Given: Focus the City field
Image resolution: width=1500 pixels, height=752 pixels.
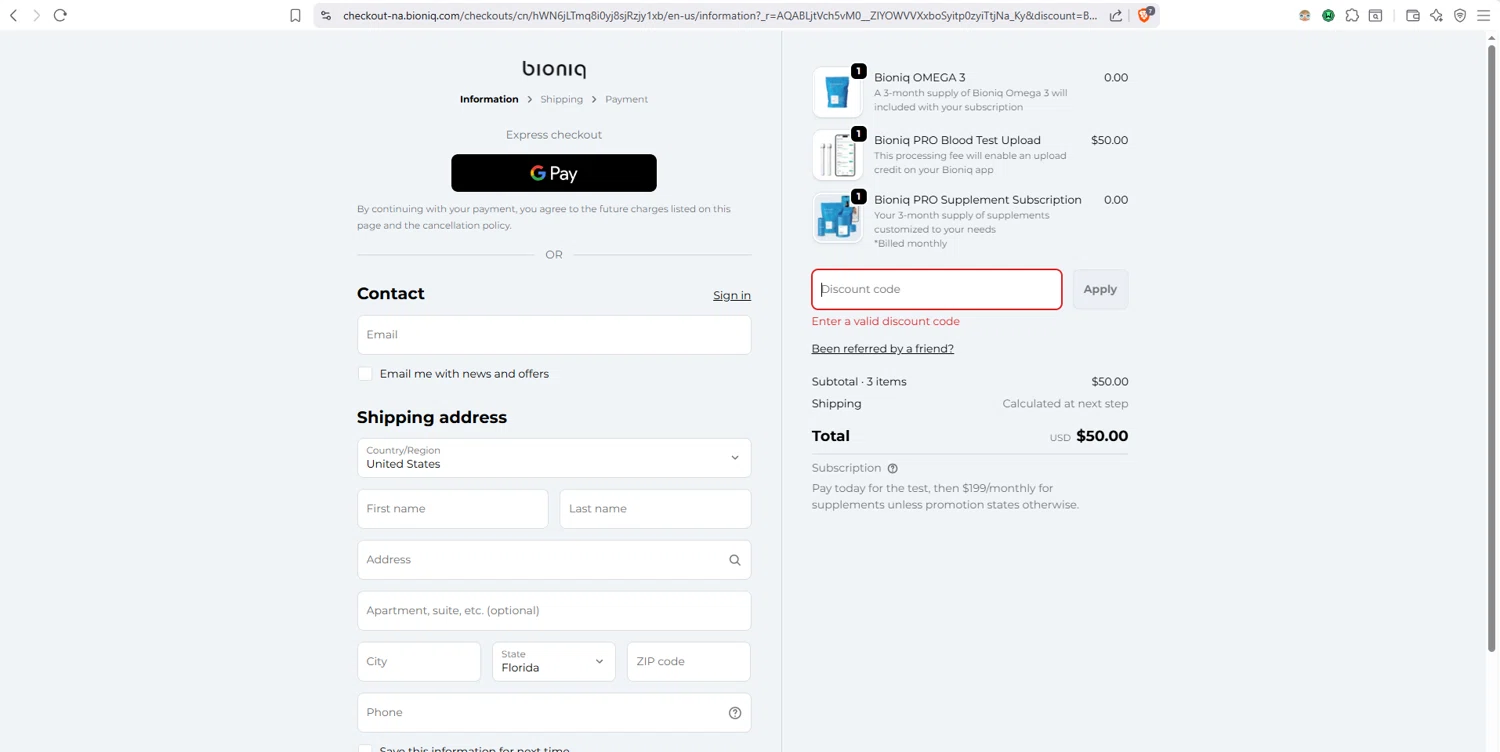Looking at the screenshot, I should 419,662.
